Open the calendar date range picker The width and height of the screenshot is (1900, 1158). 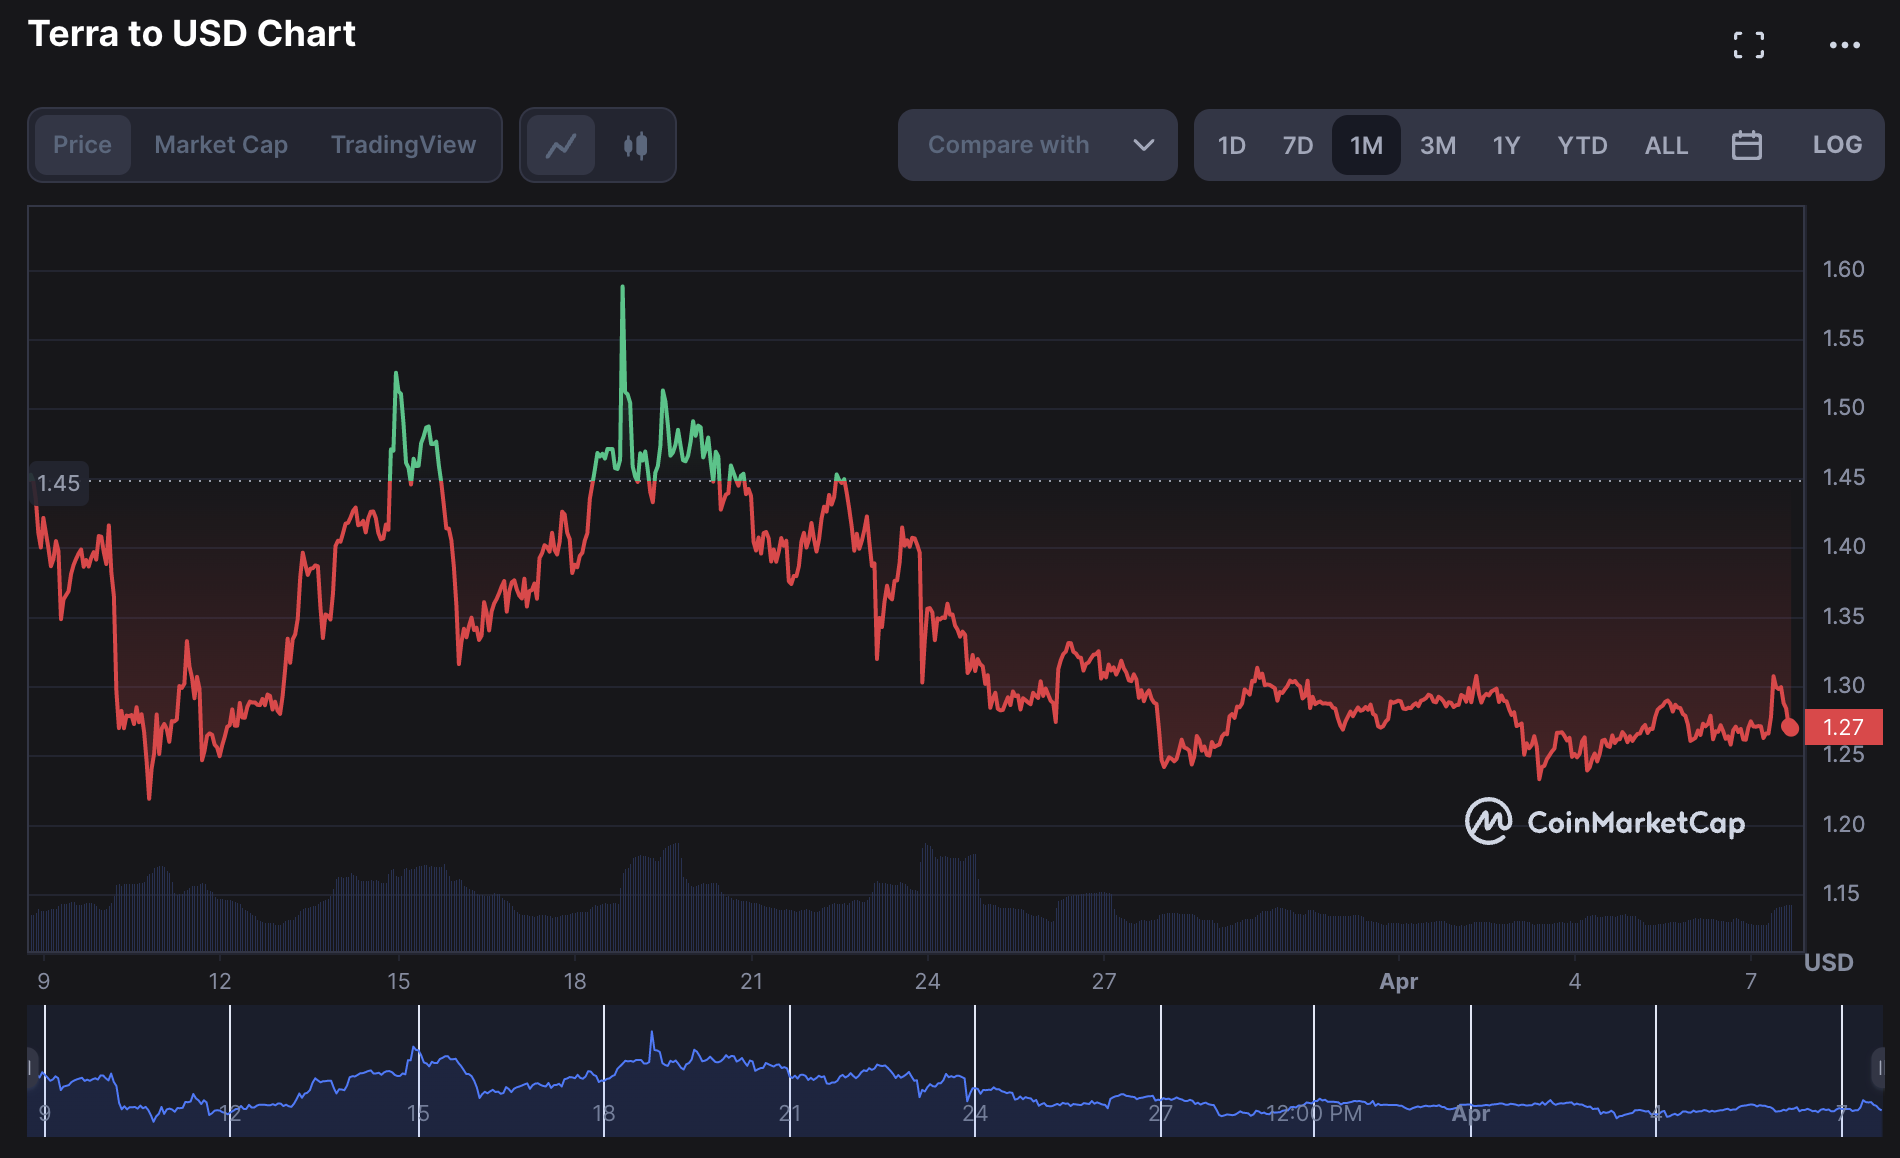(1746, 145)
